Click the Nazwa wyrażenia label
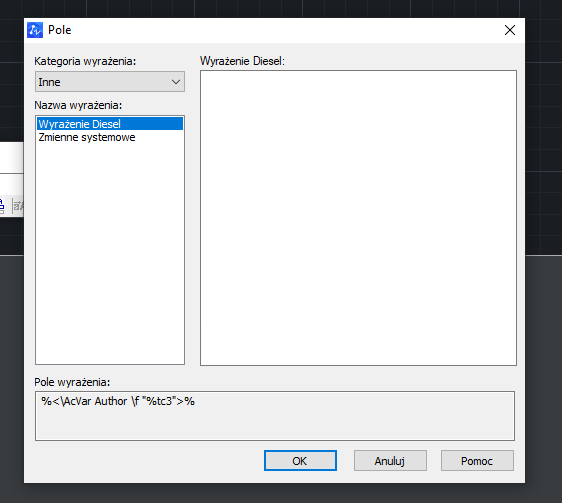The height and width of the screenshot is (503, 562). click(78, 105)
